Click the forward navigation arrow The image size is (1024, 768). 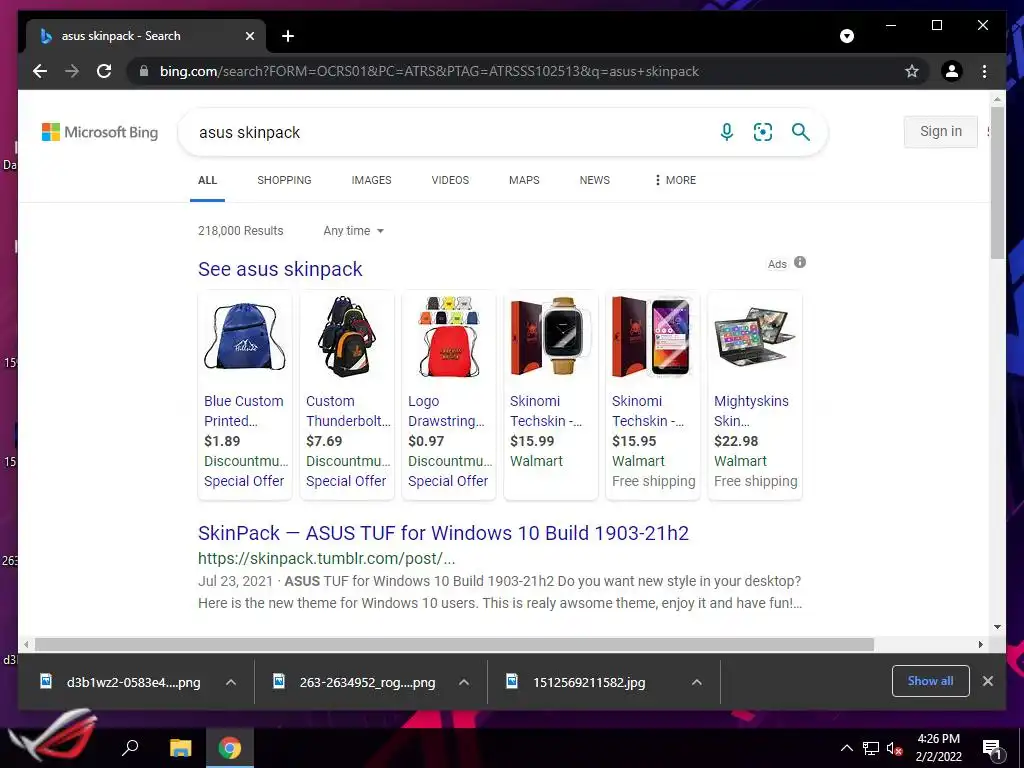pos(72,71)
